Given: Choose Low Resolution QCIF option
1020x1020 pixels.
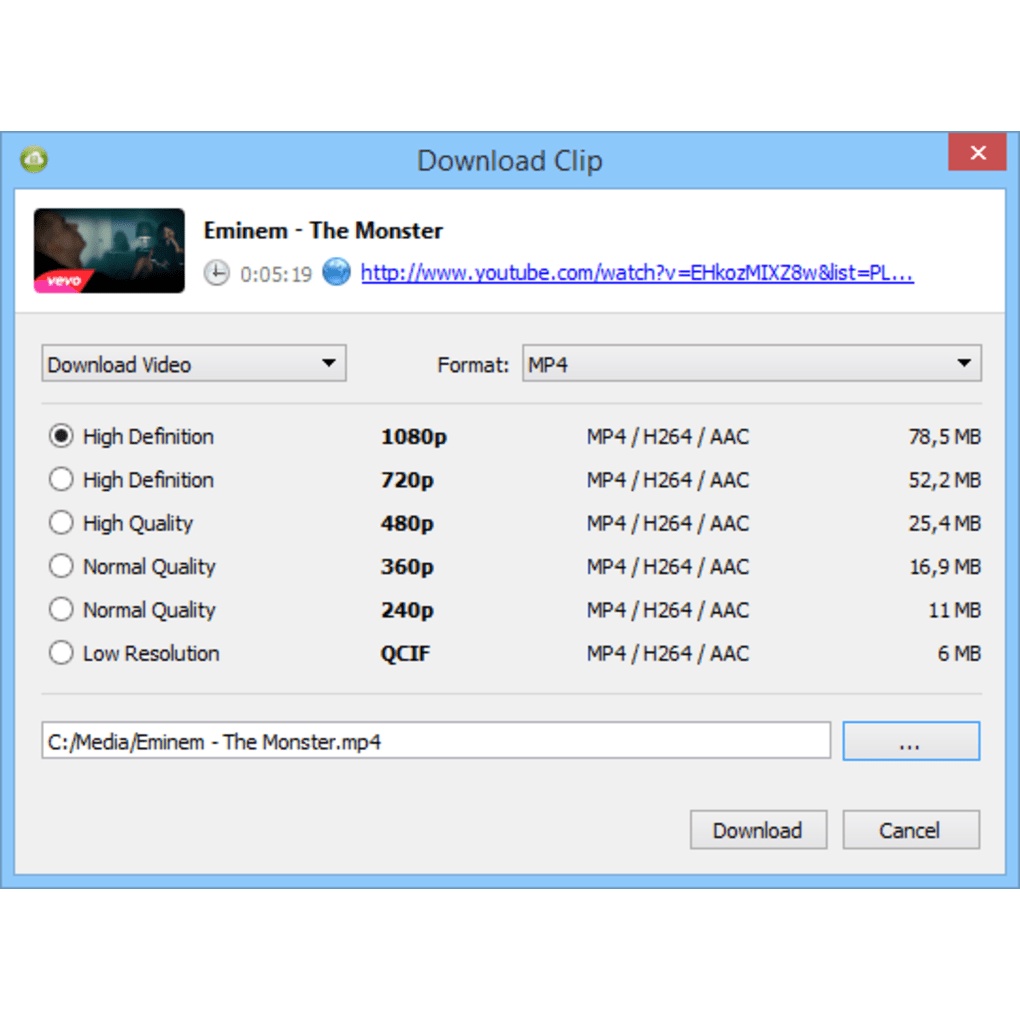Looking at the screenshot, I should [x=62, y=653].
